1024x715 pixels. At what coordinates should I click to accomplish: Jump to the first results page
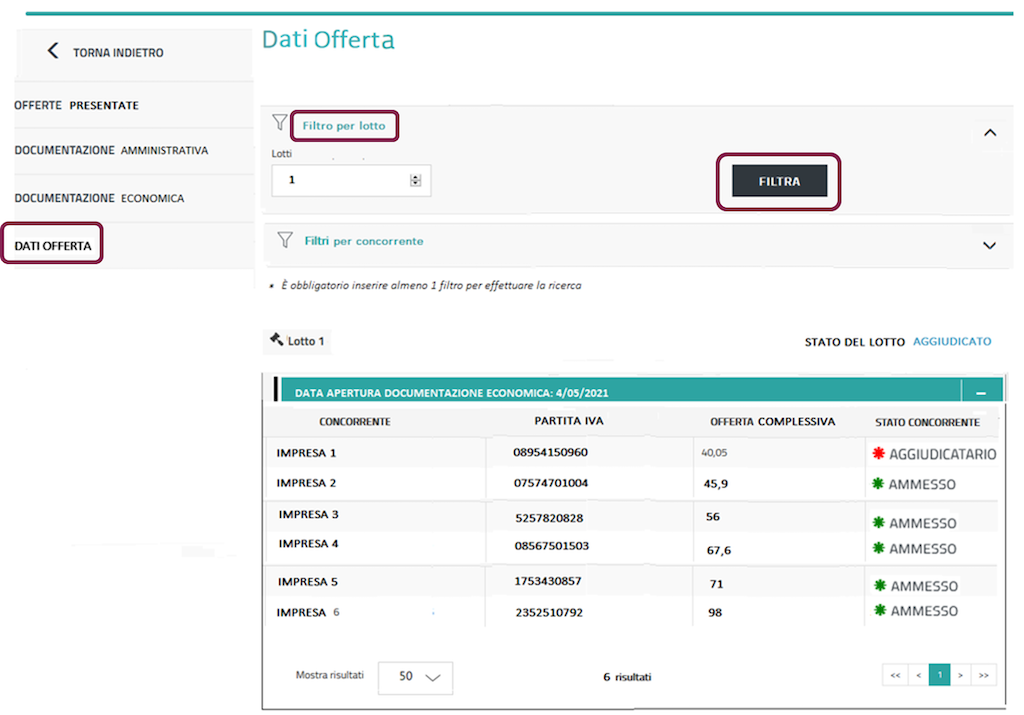tap(895, 676)
